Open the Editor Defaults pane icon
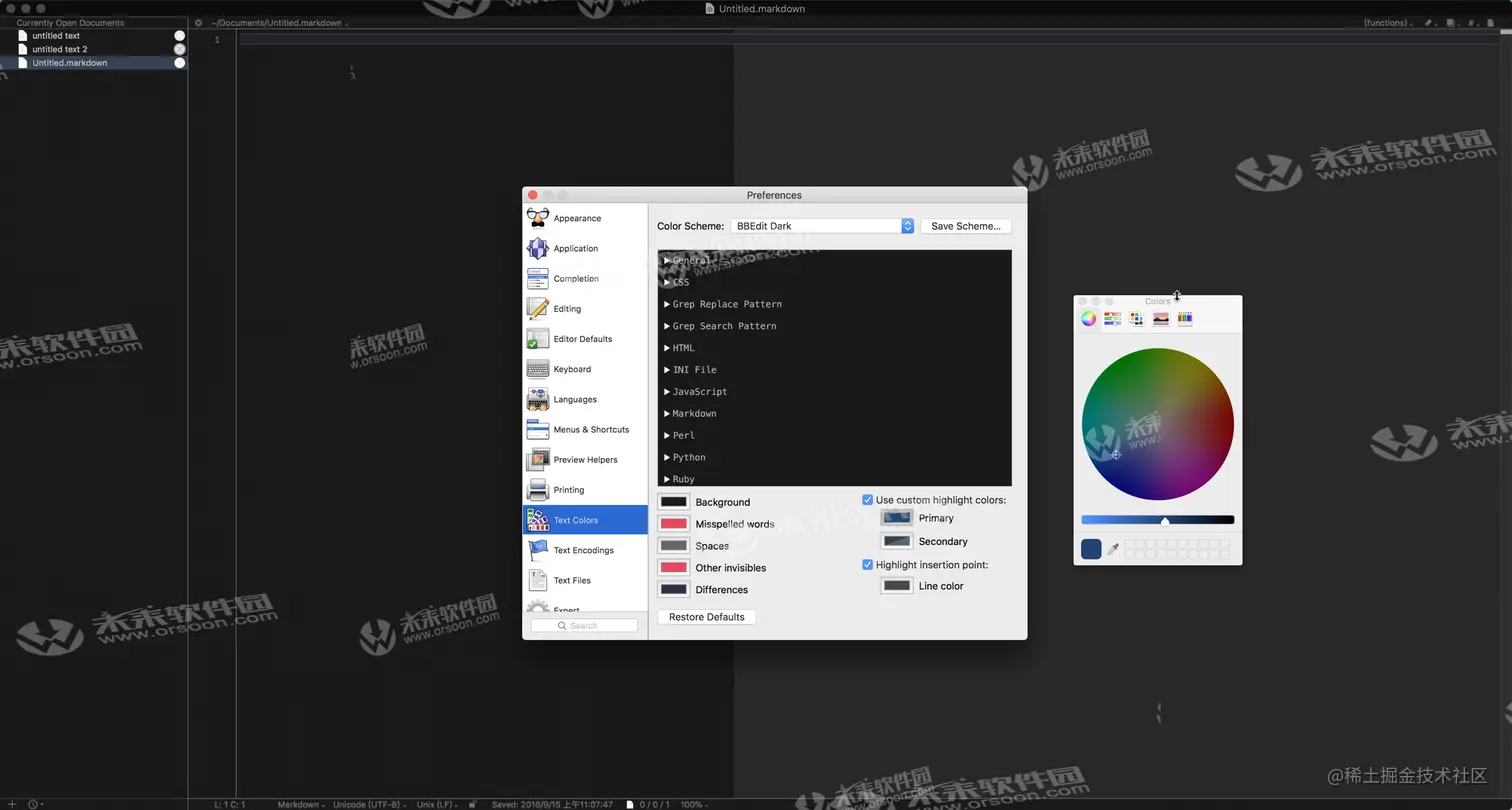 coord(538,338)
